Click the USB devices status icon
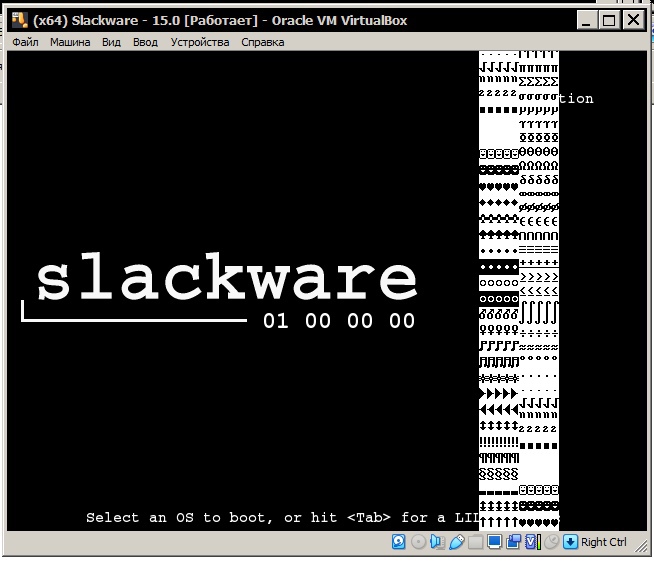 pyautogui.click(x=456, y=542)
